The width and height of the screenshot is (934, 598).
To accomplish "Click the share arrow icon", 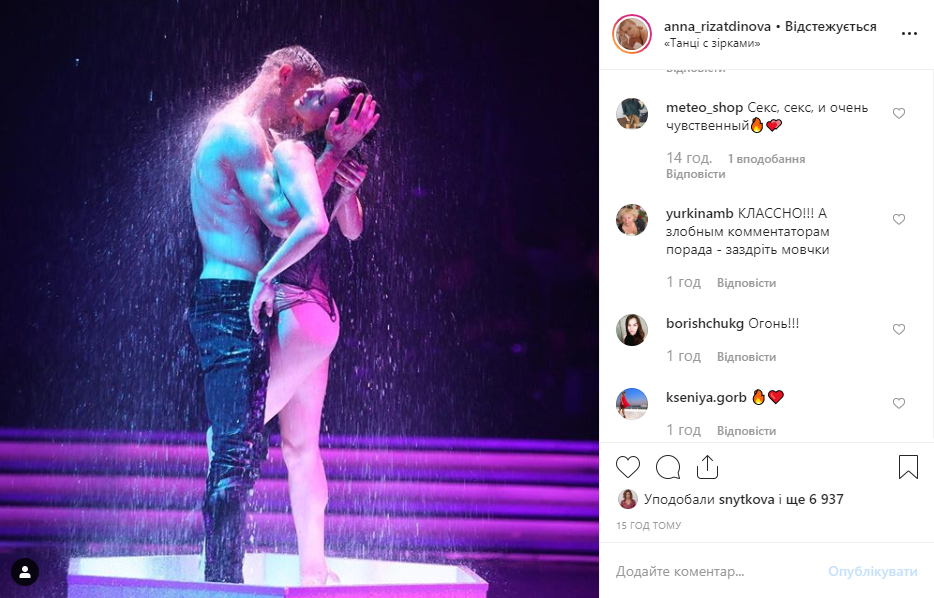I will pyautogui.click(x=707, y=467).
